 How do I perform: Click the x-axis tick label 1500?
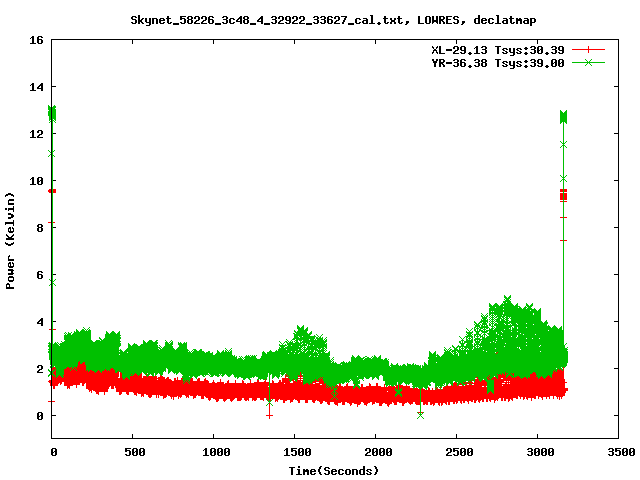[297, 452]
